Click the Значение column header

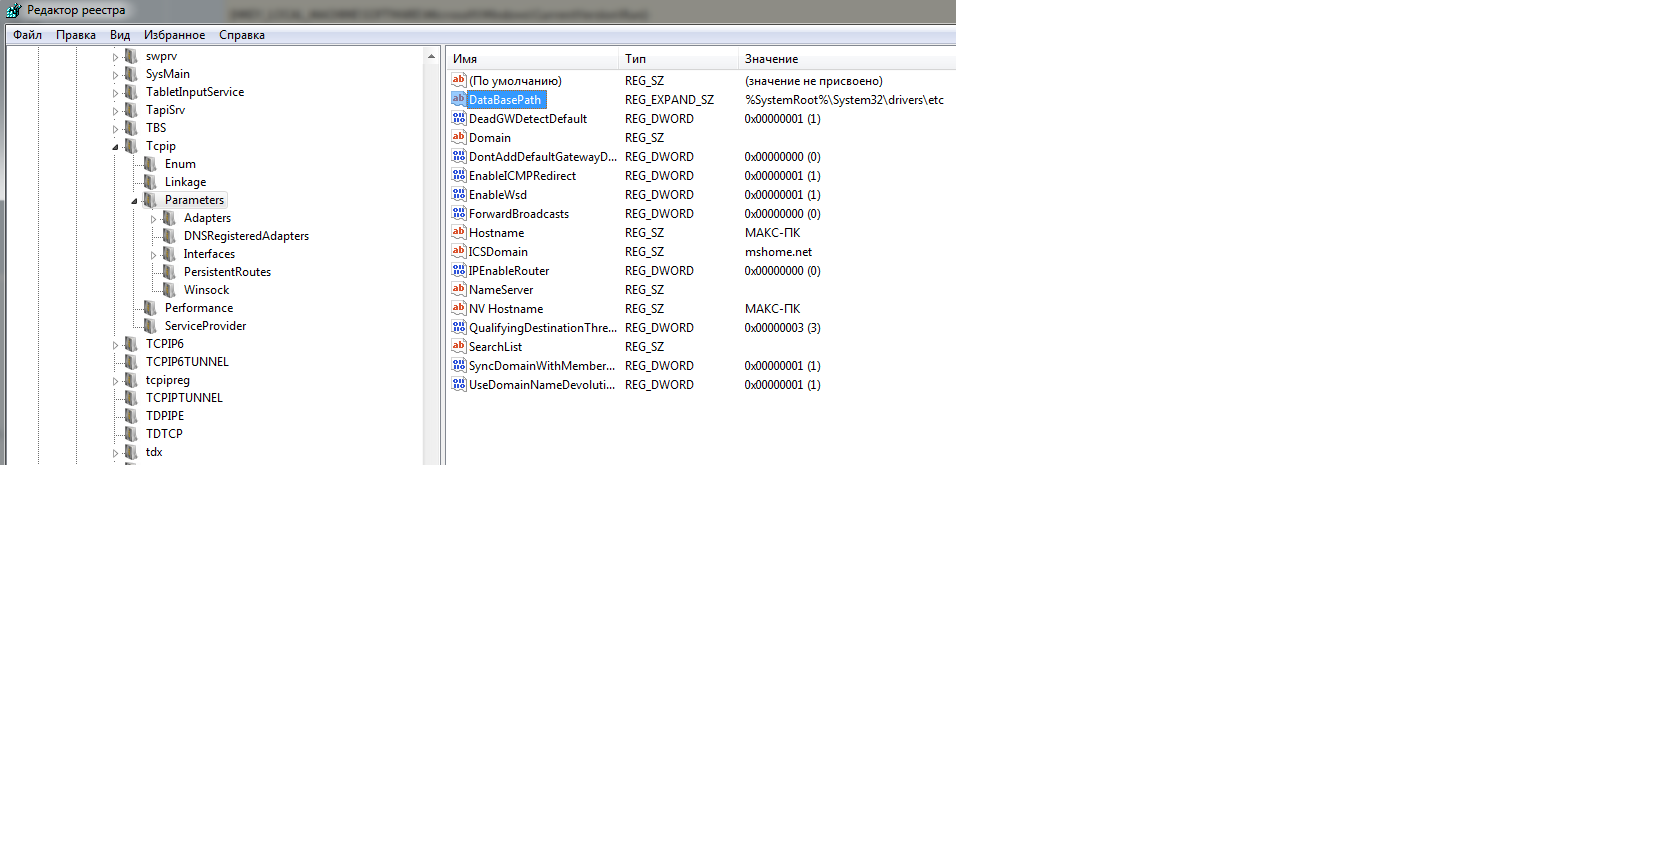[x=847, y=59]
